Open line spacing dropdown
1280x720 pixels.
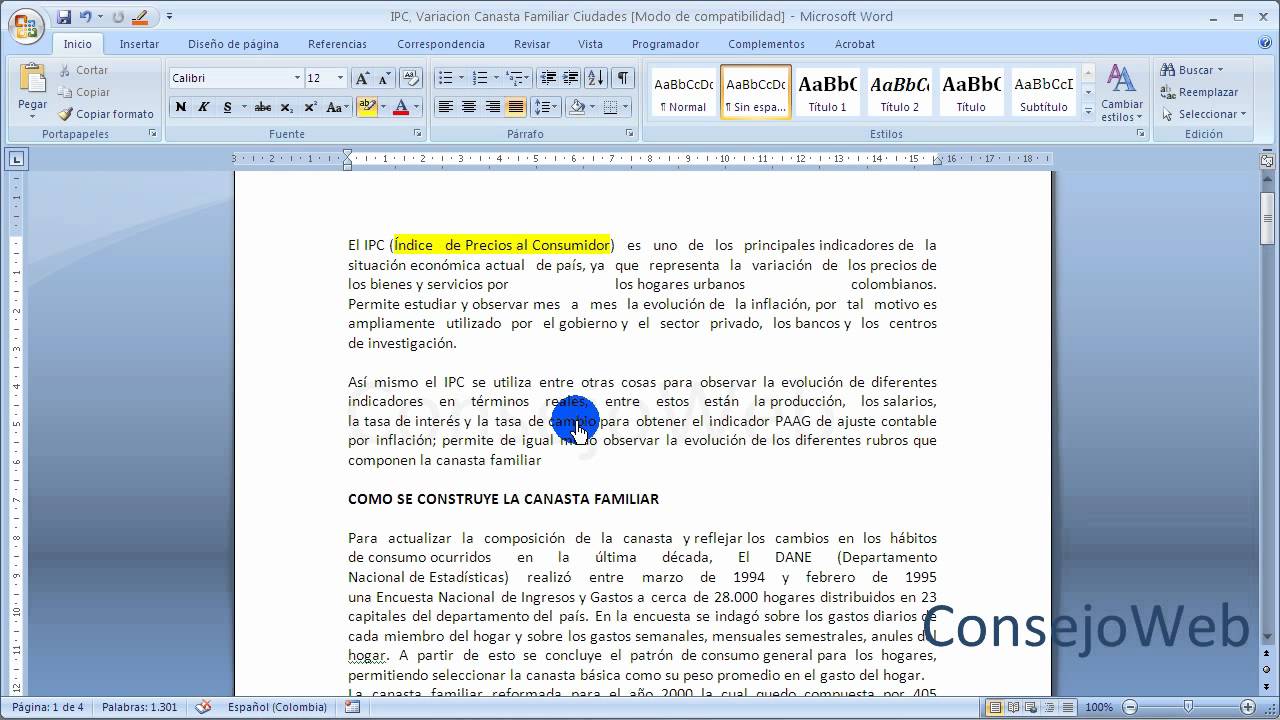pyautogui.click(x=546, y=107)
